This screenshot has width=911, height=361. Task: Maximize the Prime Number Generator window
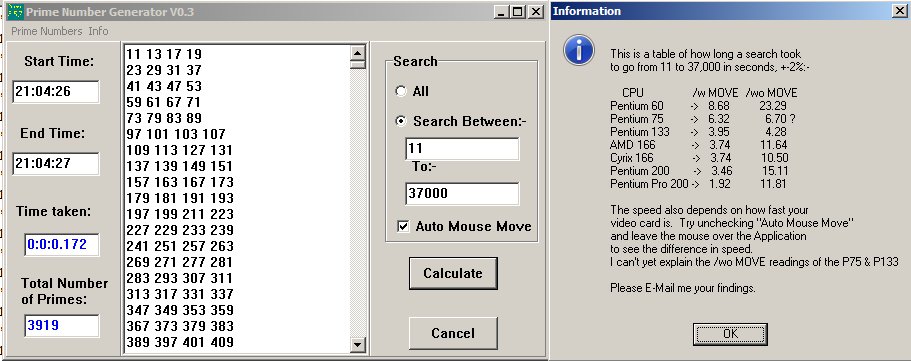pyautogui.click(x=517, y=12)
